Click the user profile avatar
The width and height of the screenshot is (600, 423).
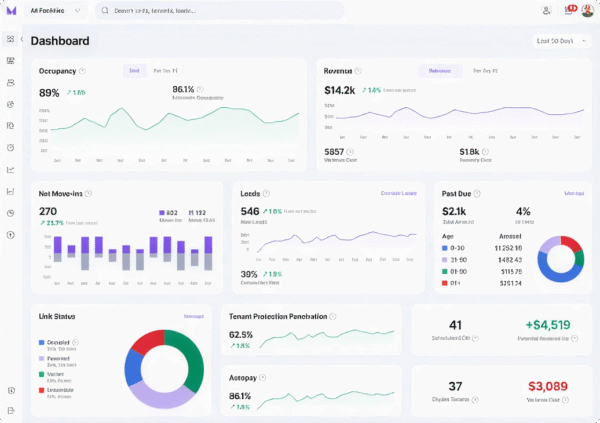pos(587,10)
